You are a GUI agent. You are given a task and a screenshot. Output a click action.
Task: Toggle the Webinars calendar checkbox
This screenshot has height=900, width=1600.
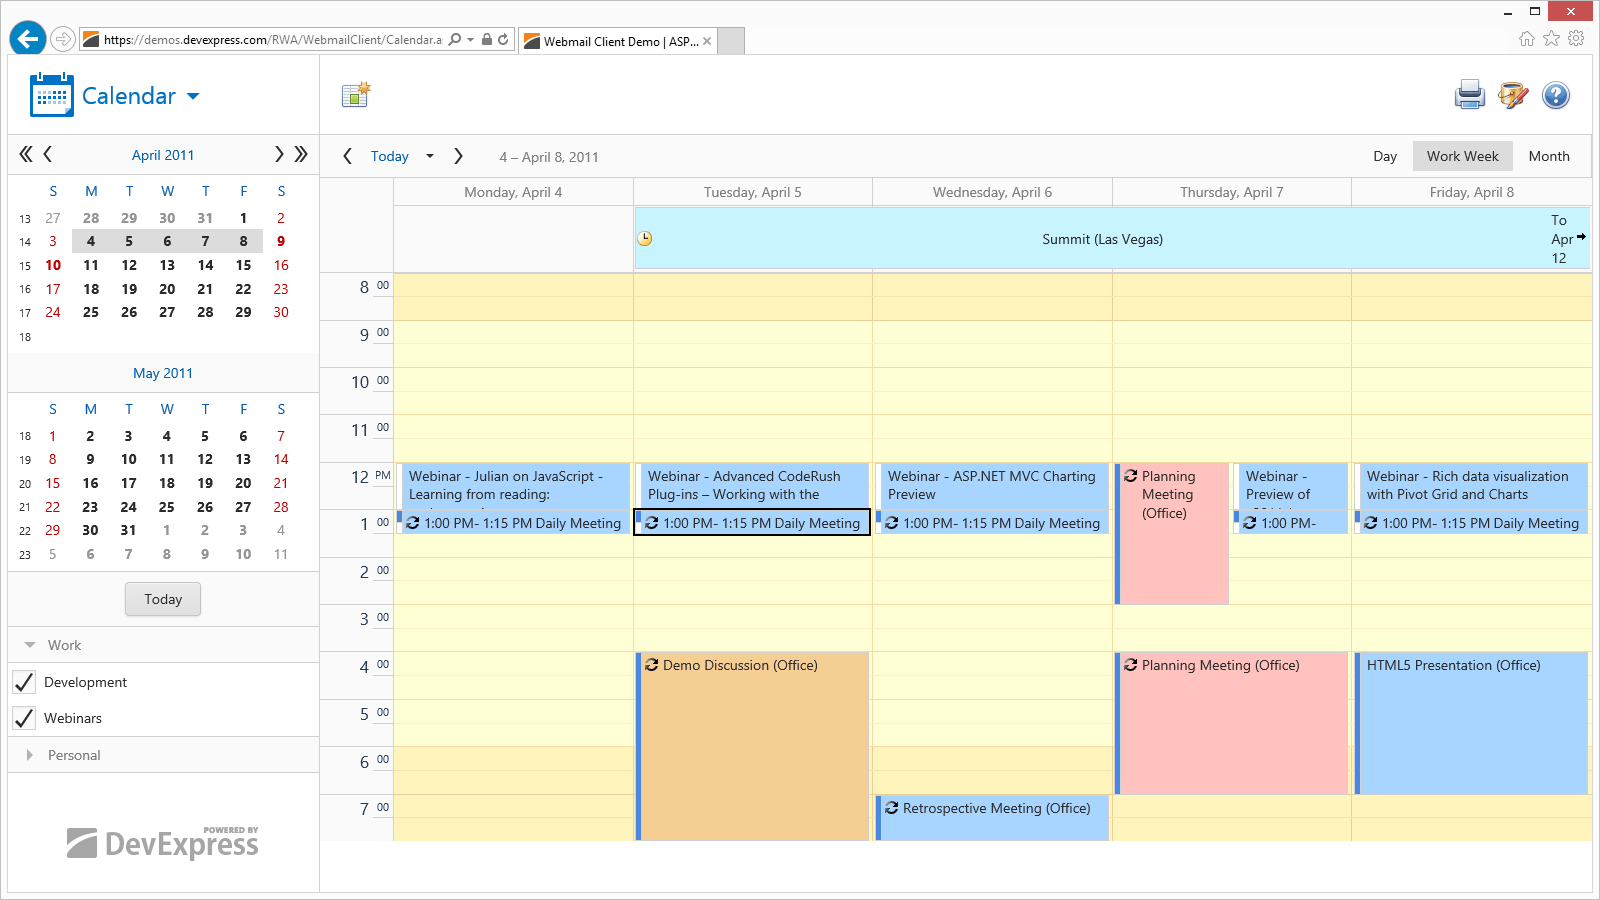click(24, 718)
